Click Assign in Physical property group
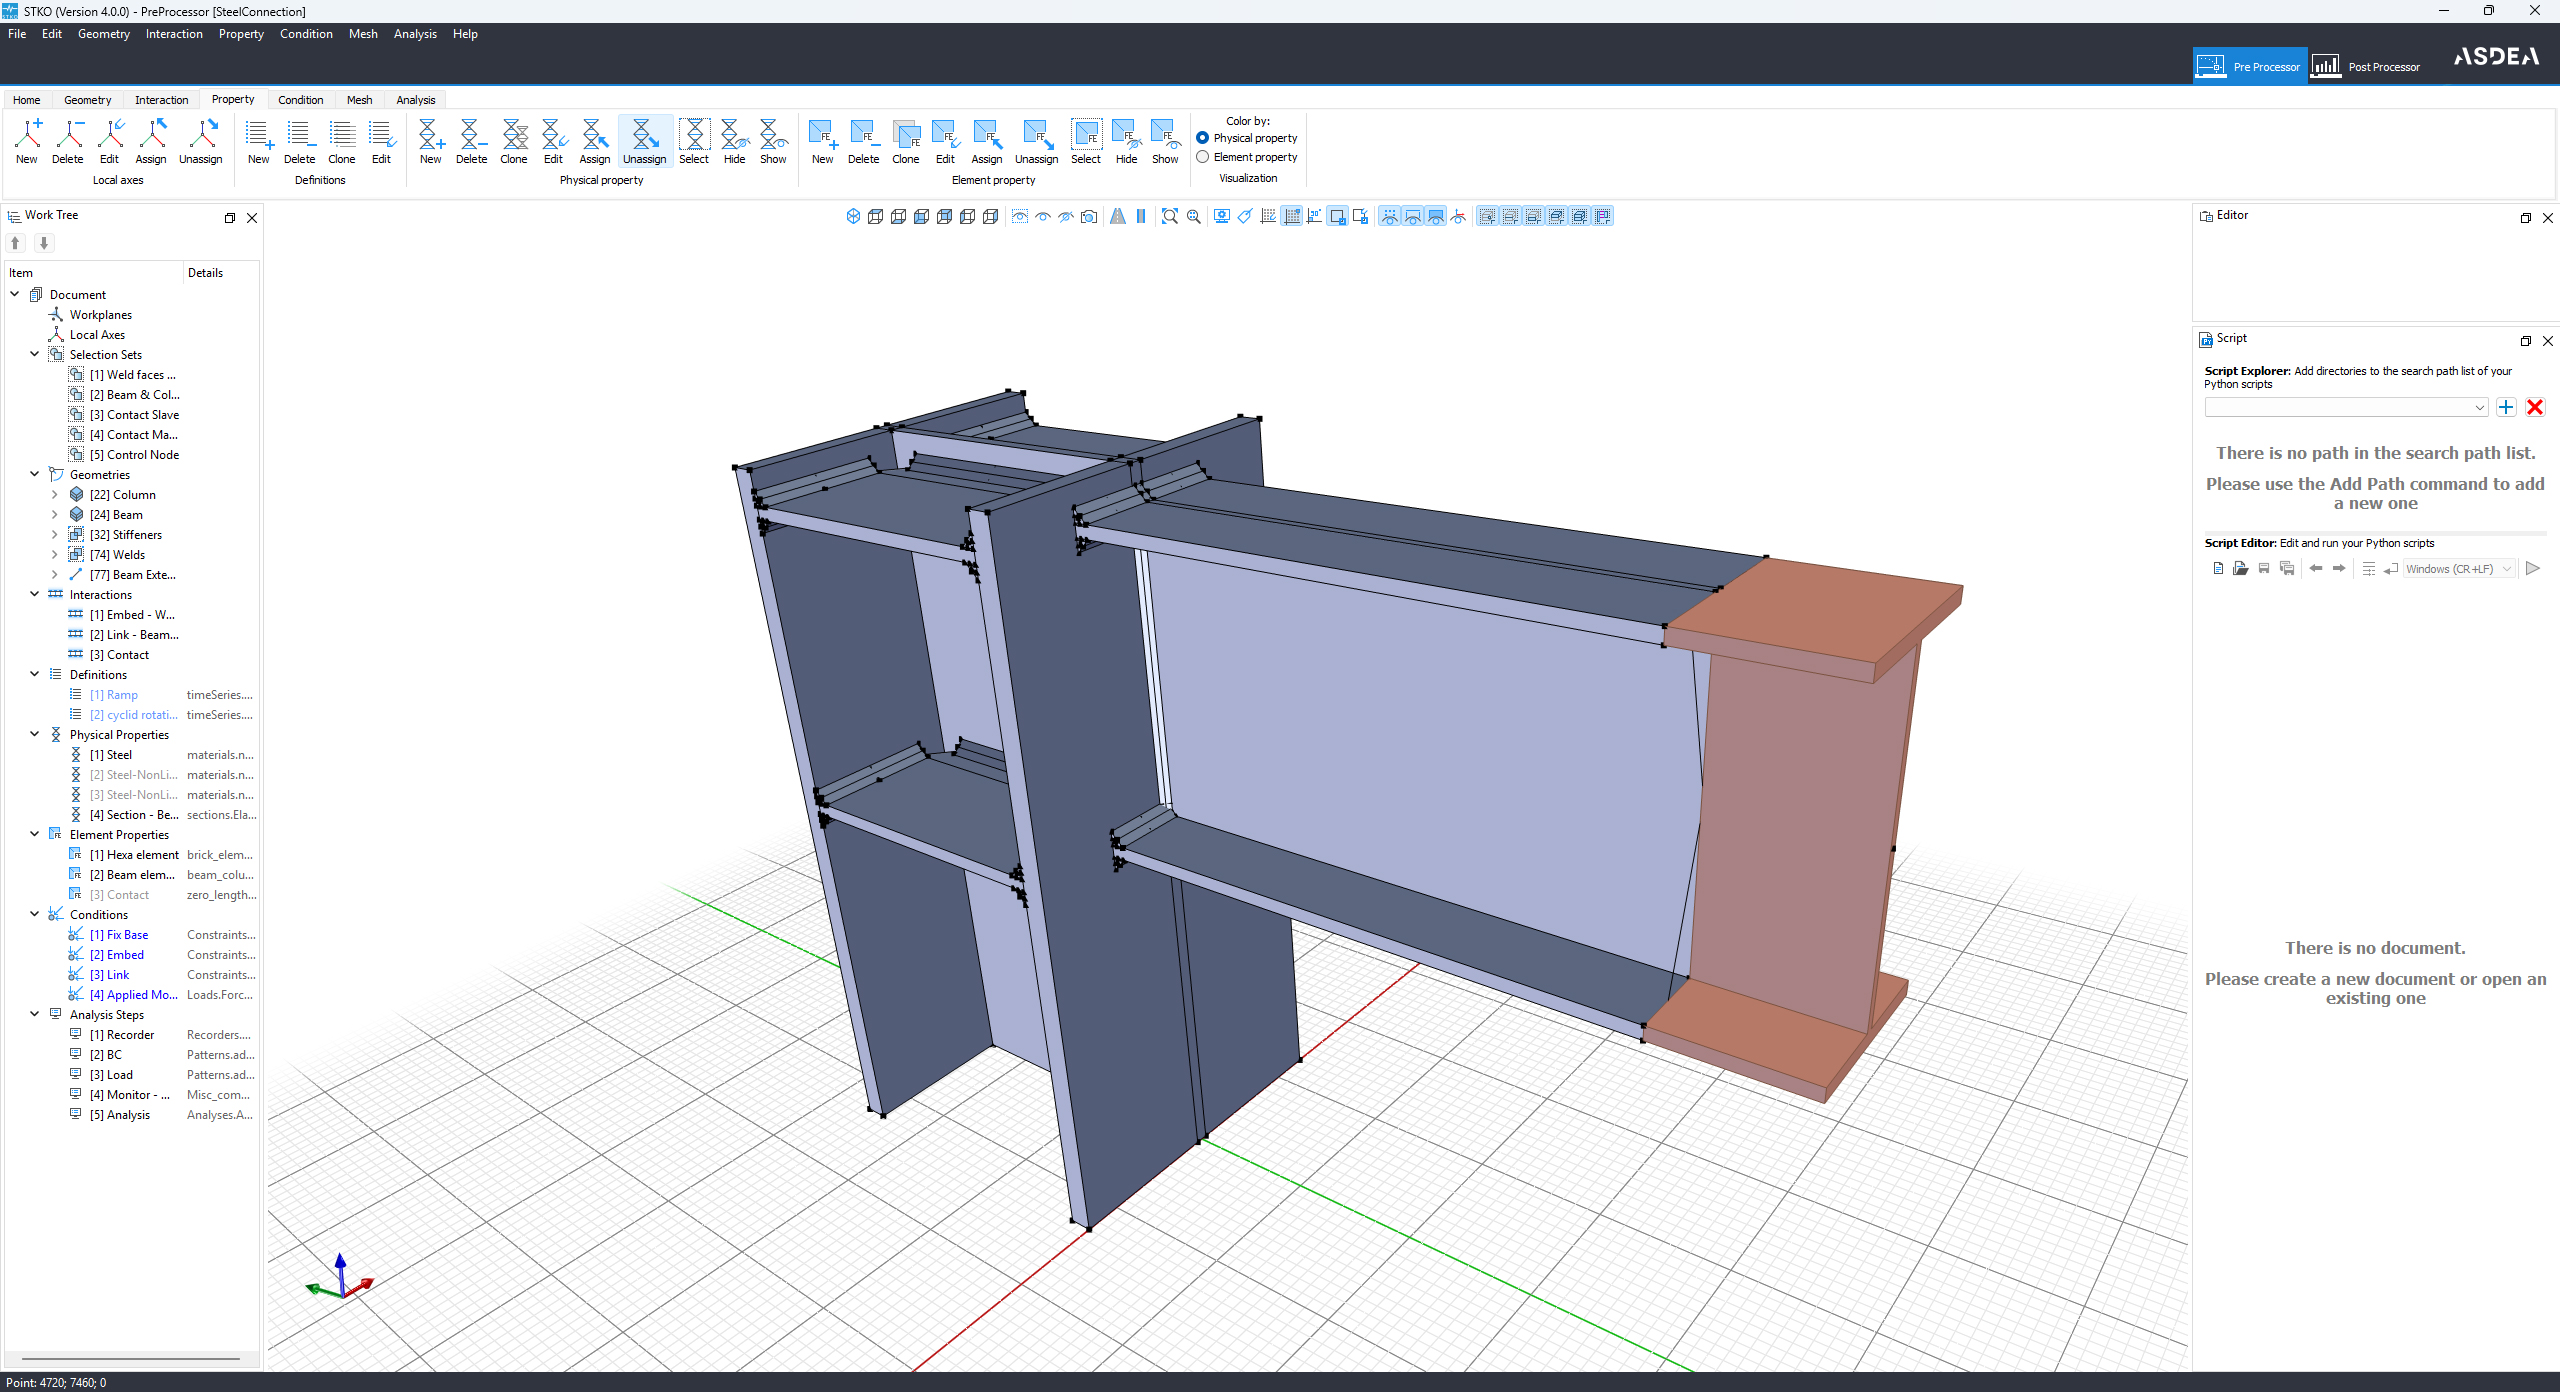This screenshot has height=1392, width=2560. 595,142
